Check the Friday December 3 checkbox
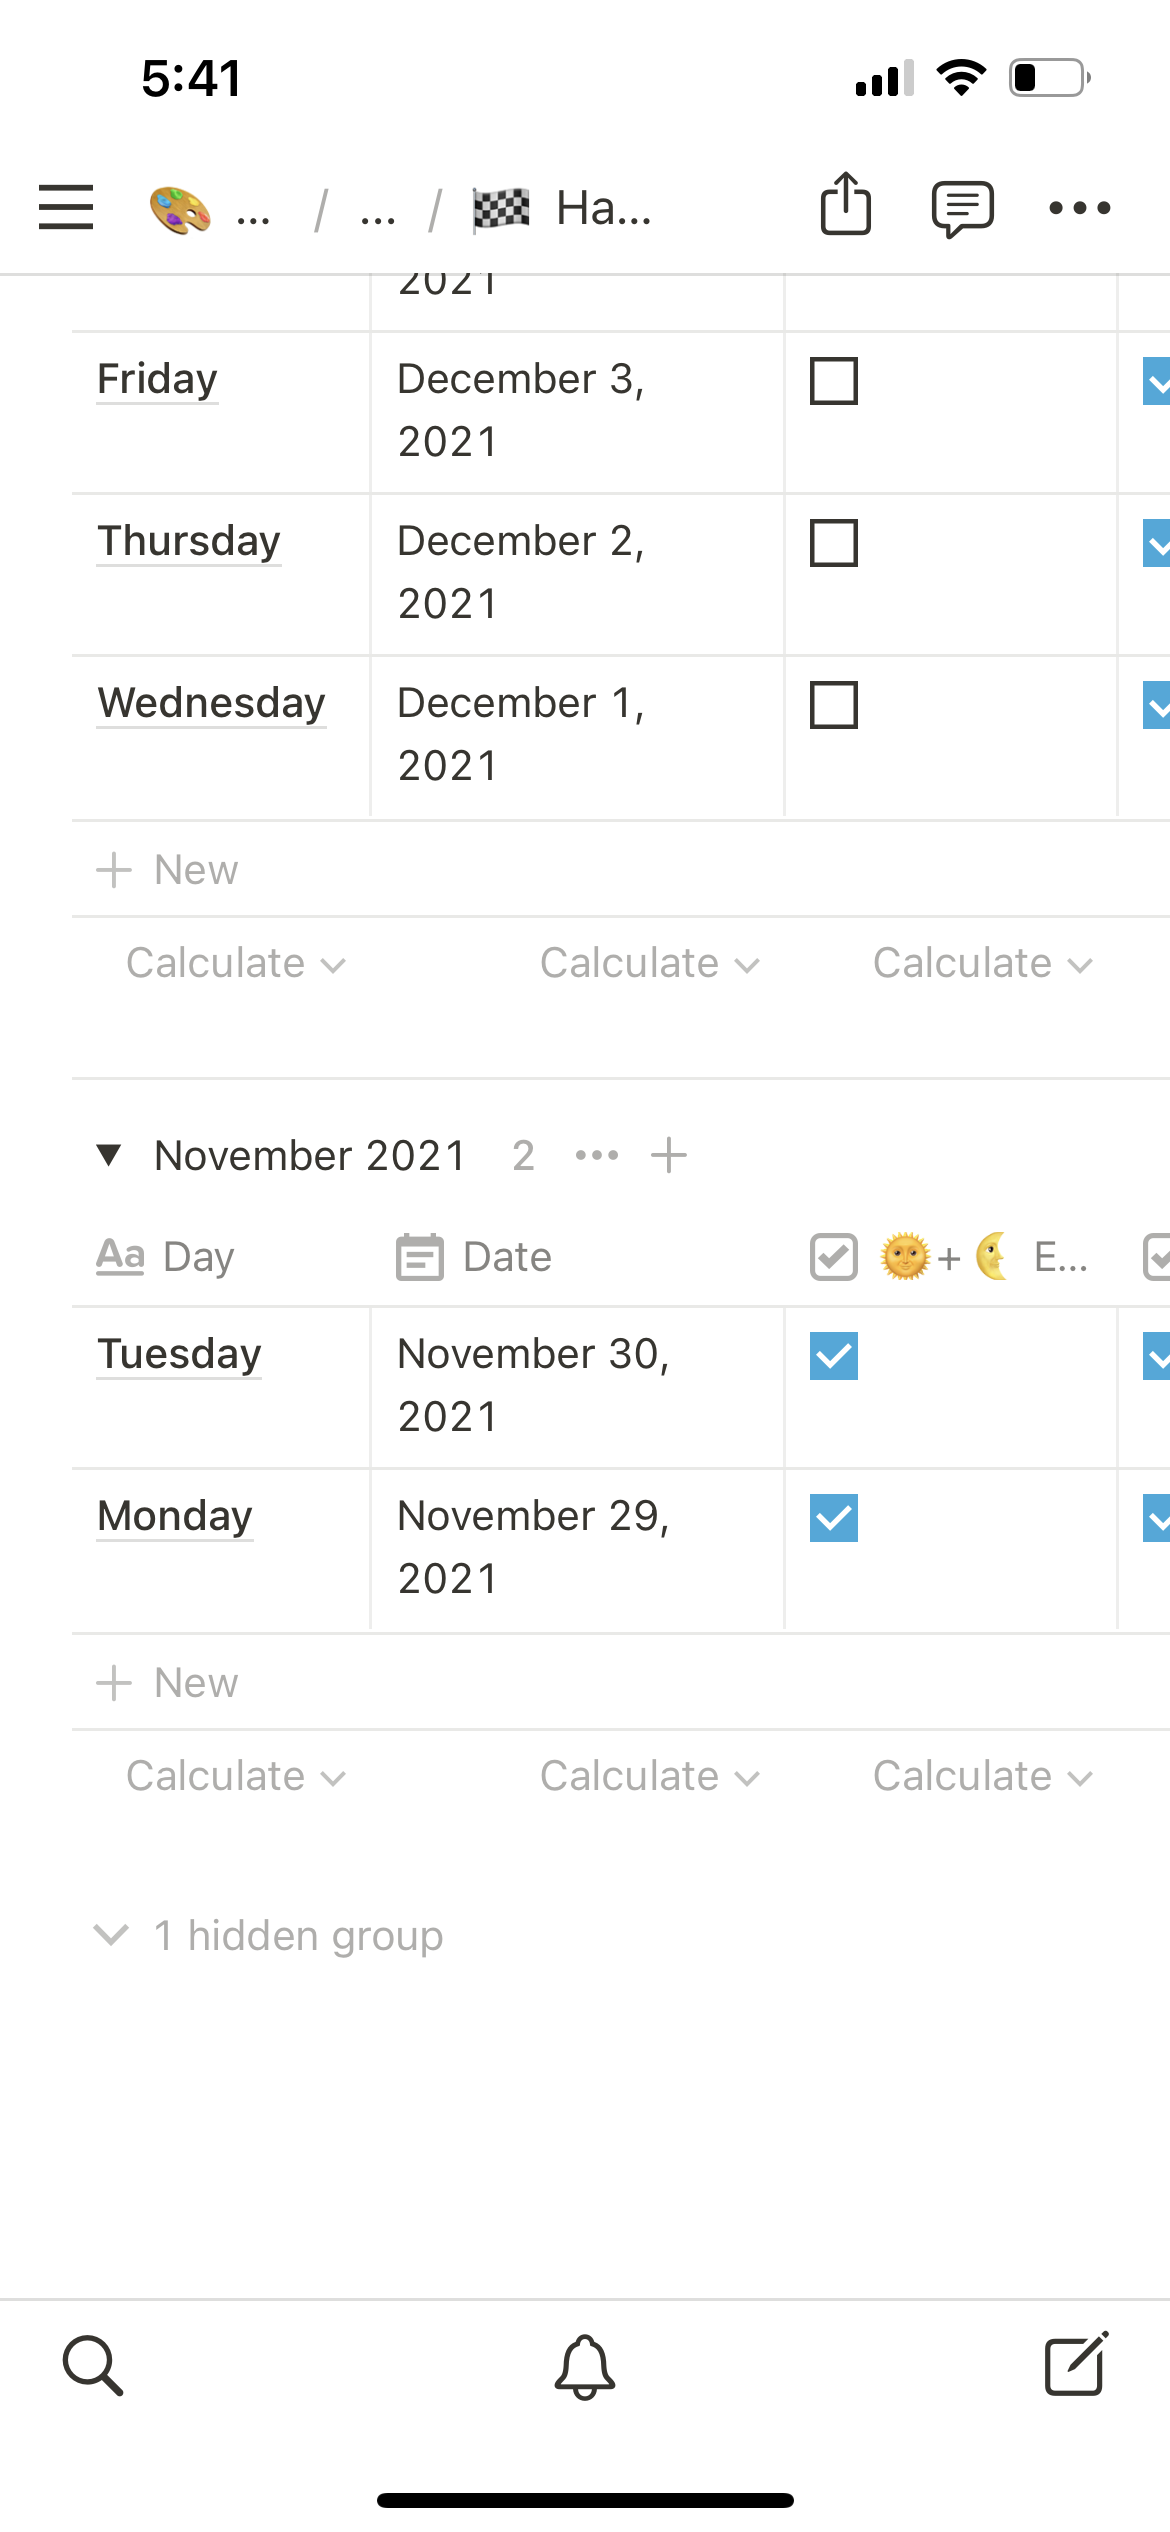The image size is (1170, 2532). [834, 381]
